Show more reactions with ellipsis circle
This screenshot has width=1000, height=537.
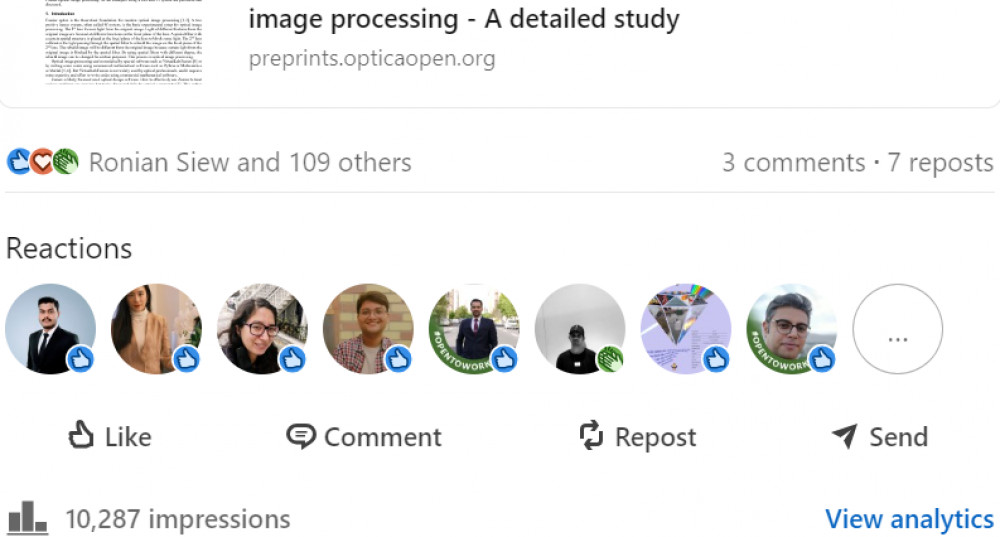[x=897, y=329]
